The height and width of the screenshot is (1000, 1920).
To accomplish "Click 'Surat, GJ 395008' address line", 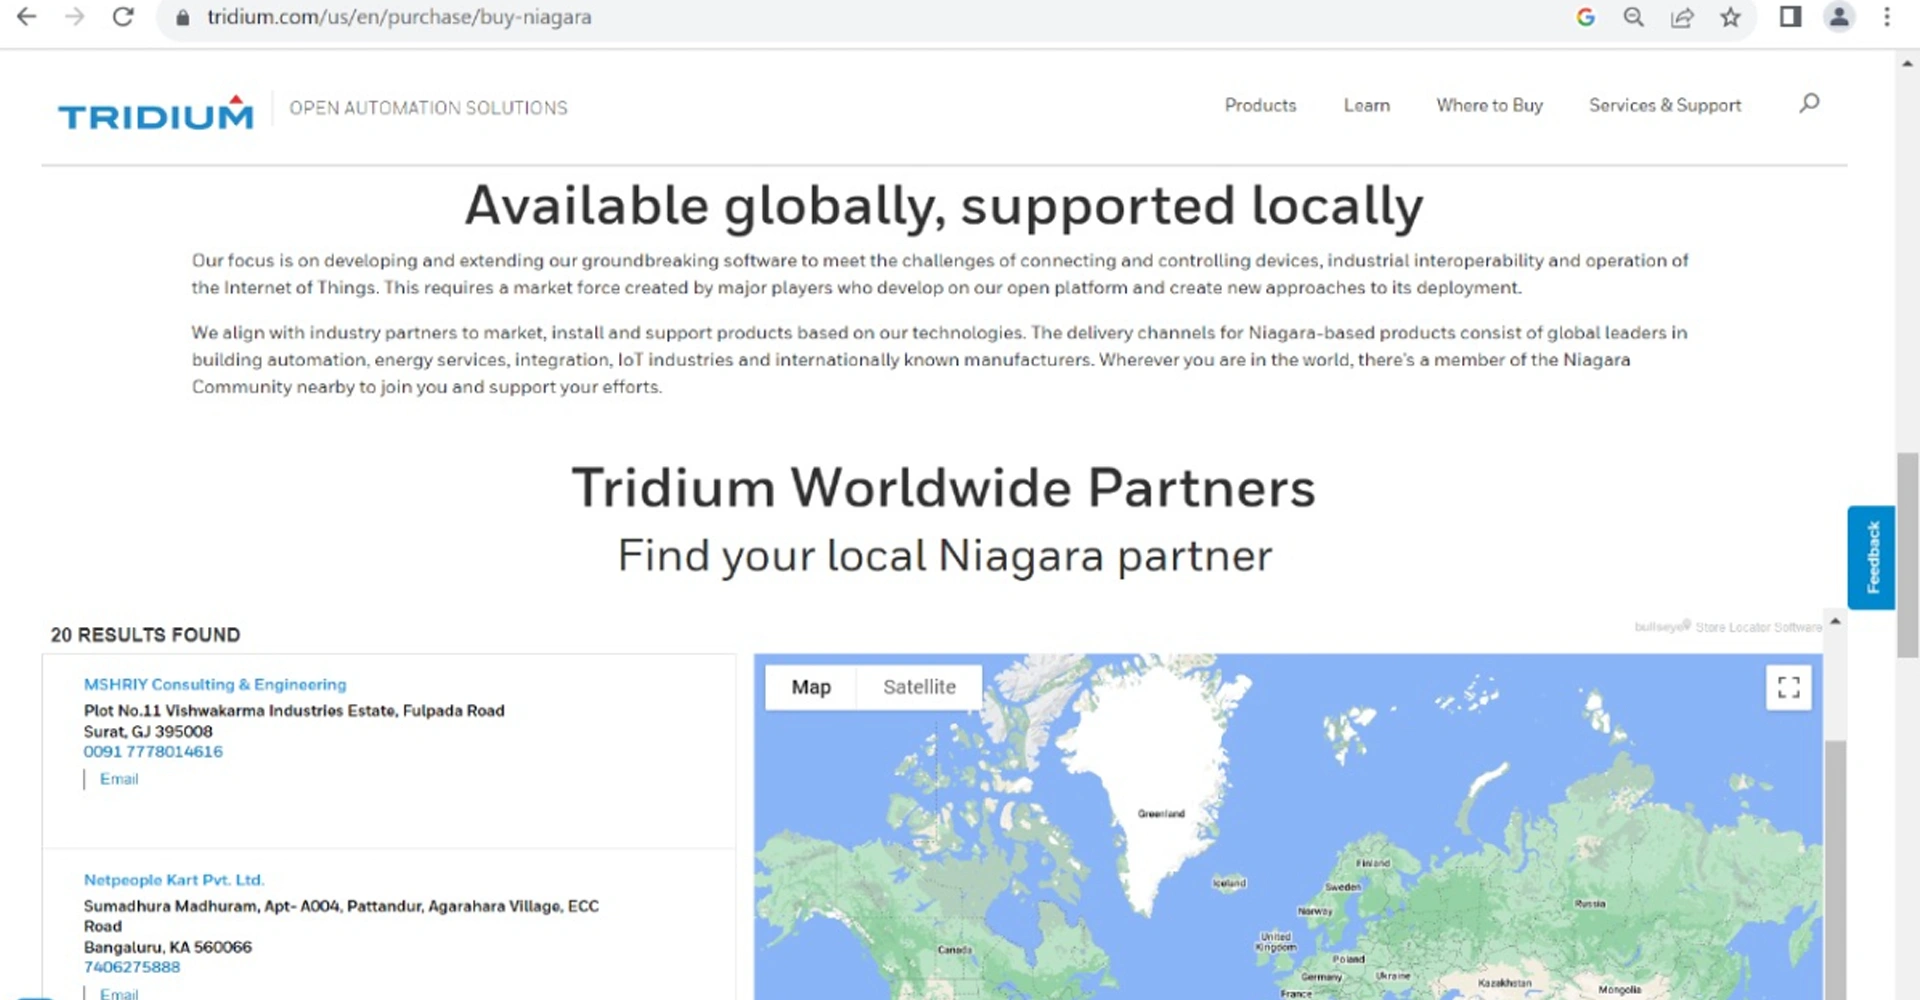I will pyautogui.click(x=148, y=731).
